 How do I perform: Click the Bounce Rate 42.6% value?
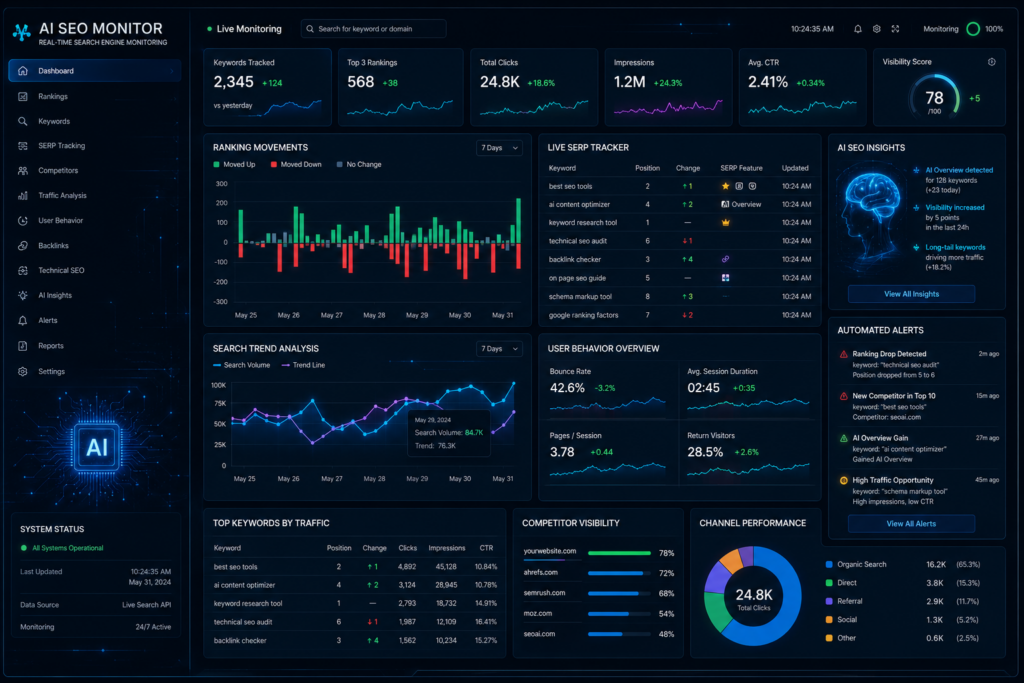(567, 388)
